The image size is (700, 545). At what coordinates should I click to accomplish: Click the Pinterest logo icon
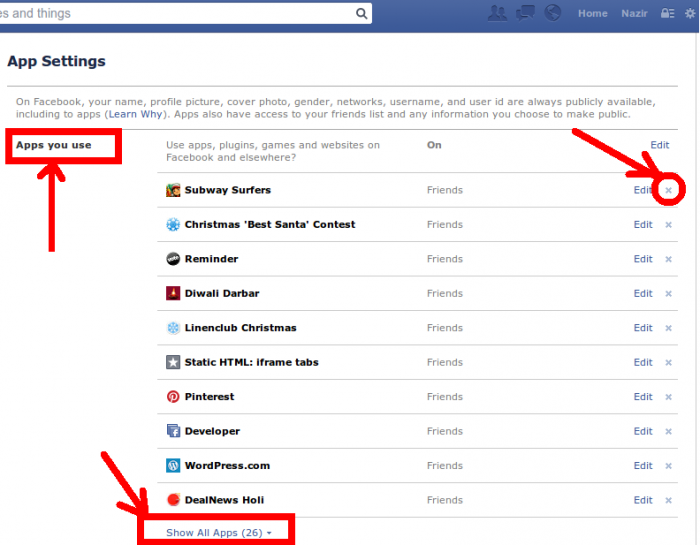click(x=173, y=396)
